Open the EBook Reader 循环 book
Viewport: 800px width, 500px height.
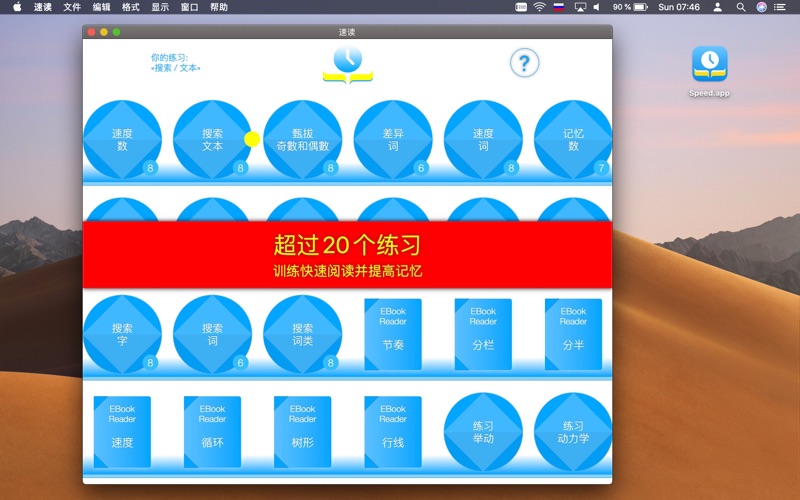(212, 432)
